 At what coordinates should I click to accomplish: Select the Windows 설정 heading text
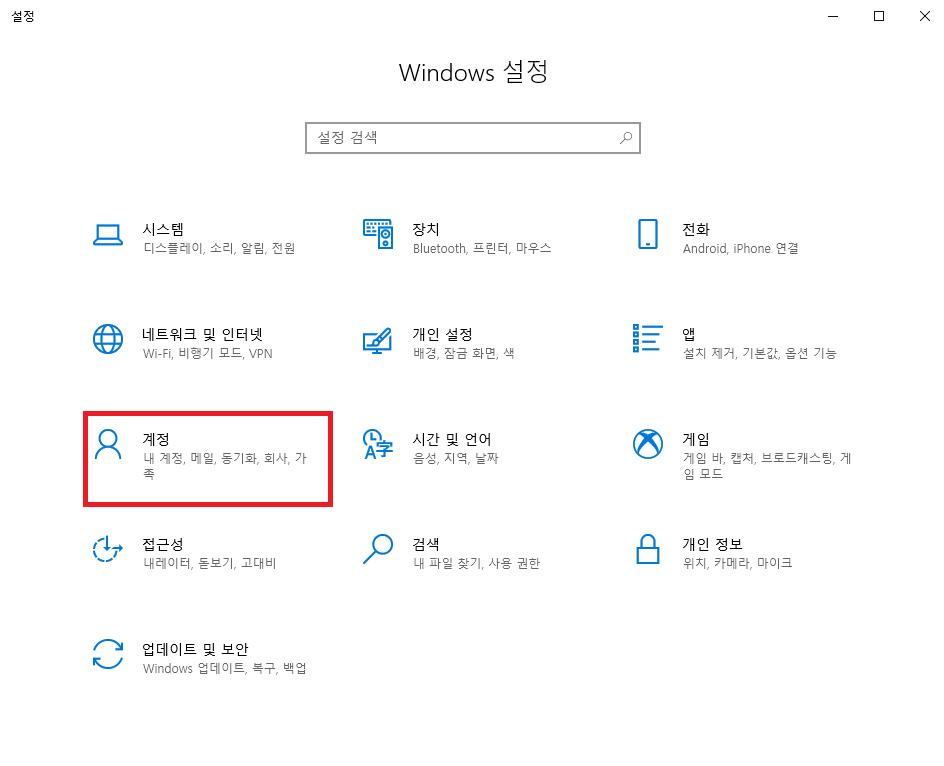point(472,73)
